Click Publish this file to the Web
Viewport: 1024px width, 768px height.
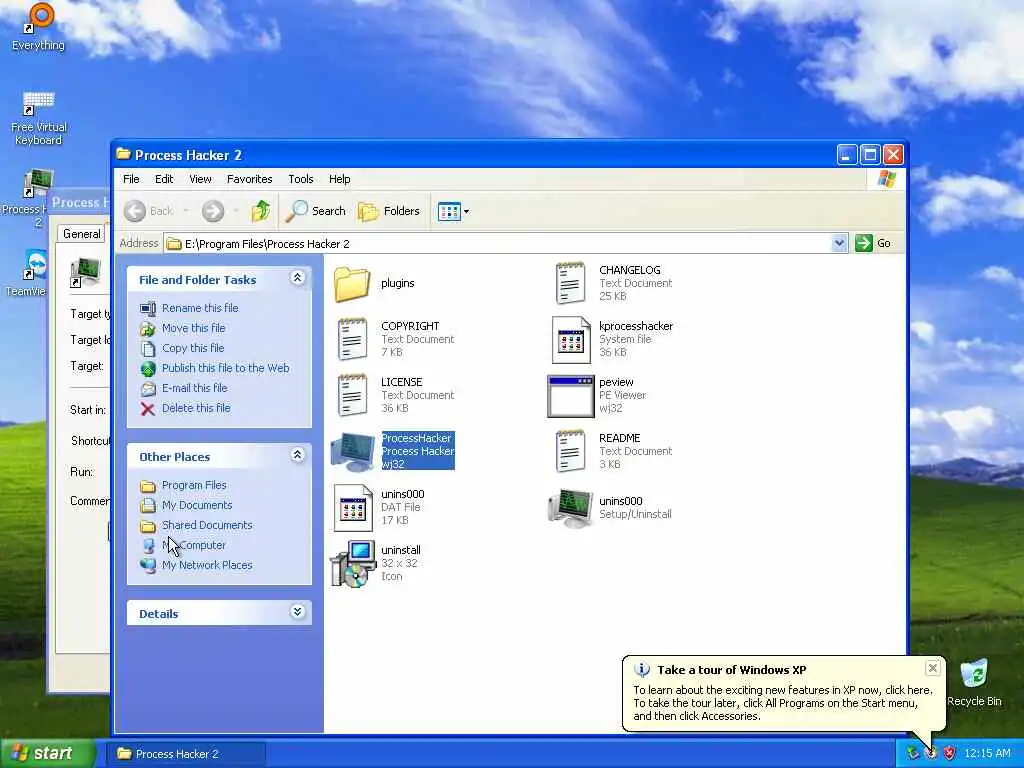225,368
